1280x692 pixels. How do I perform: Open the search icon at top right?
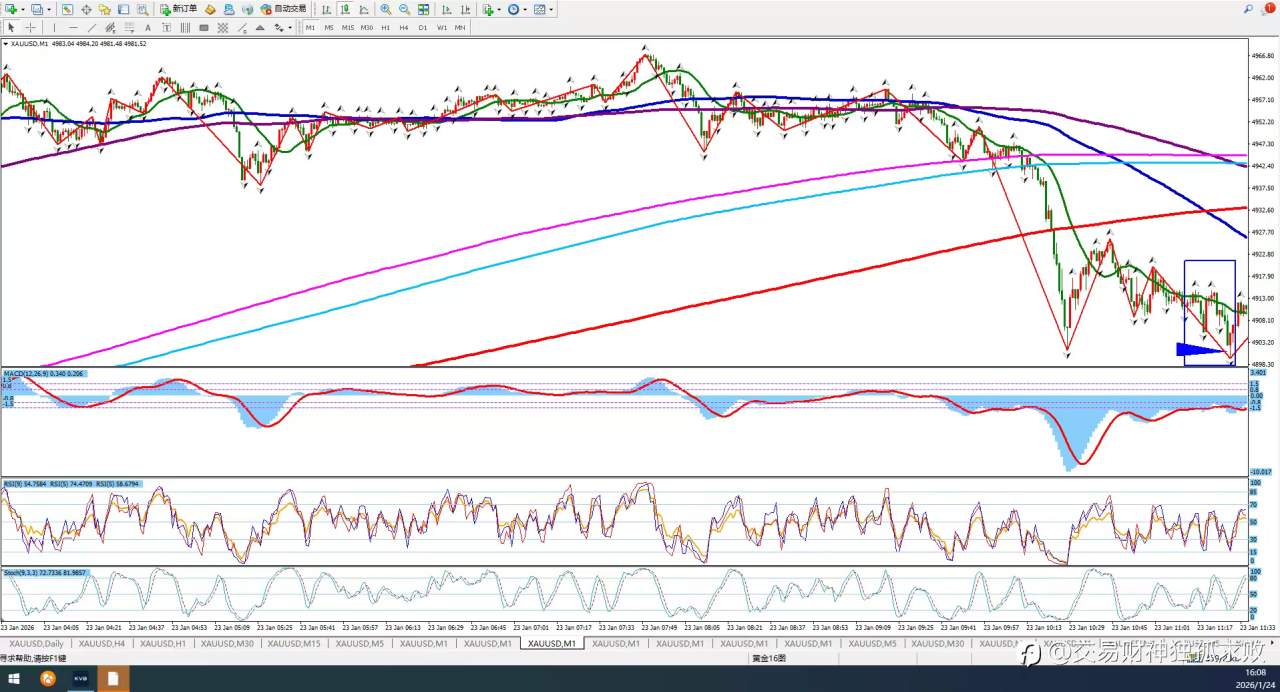point(1248,9)
